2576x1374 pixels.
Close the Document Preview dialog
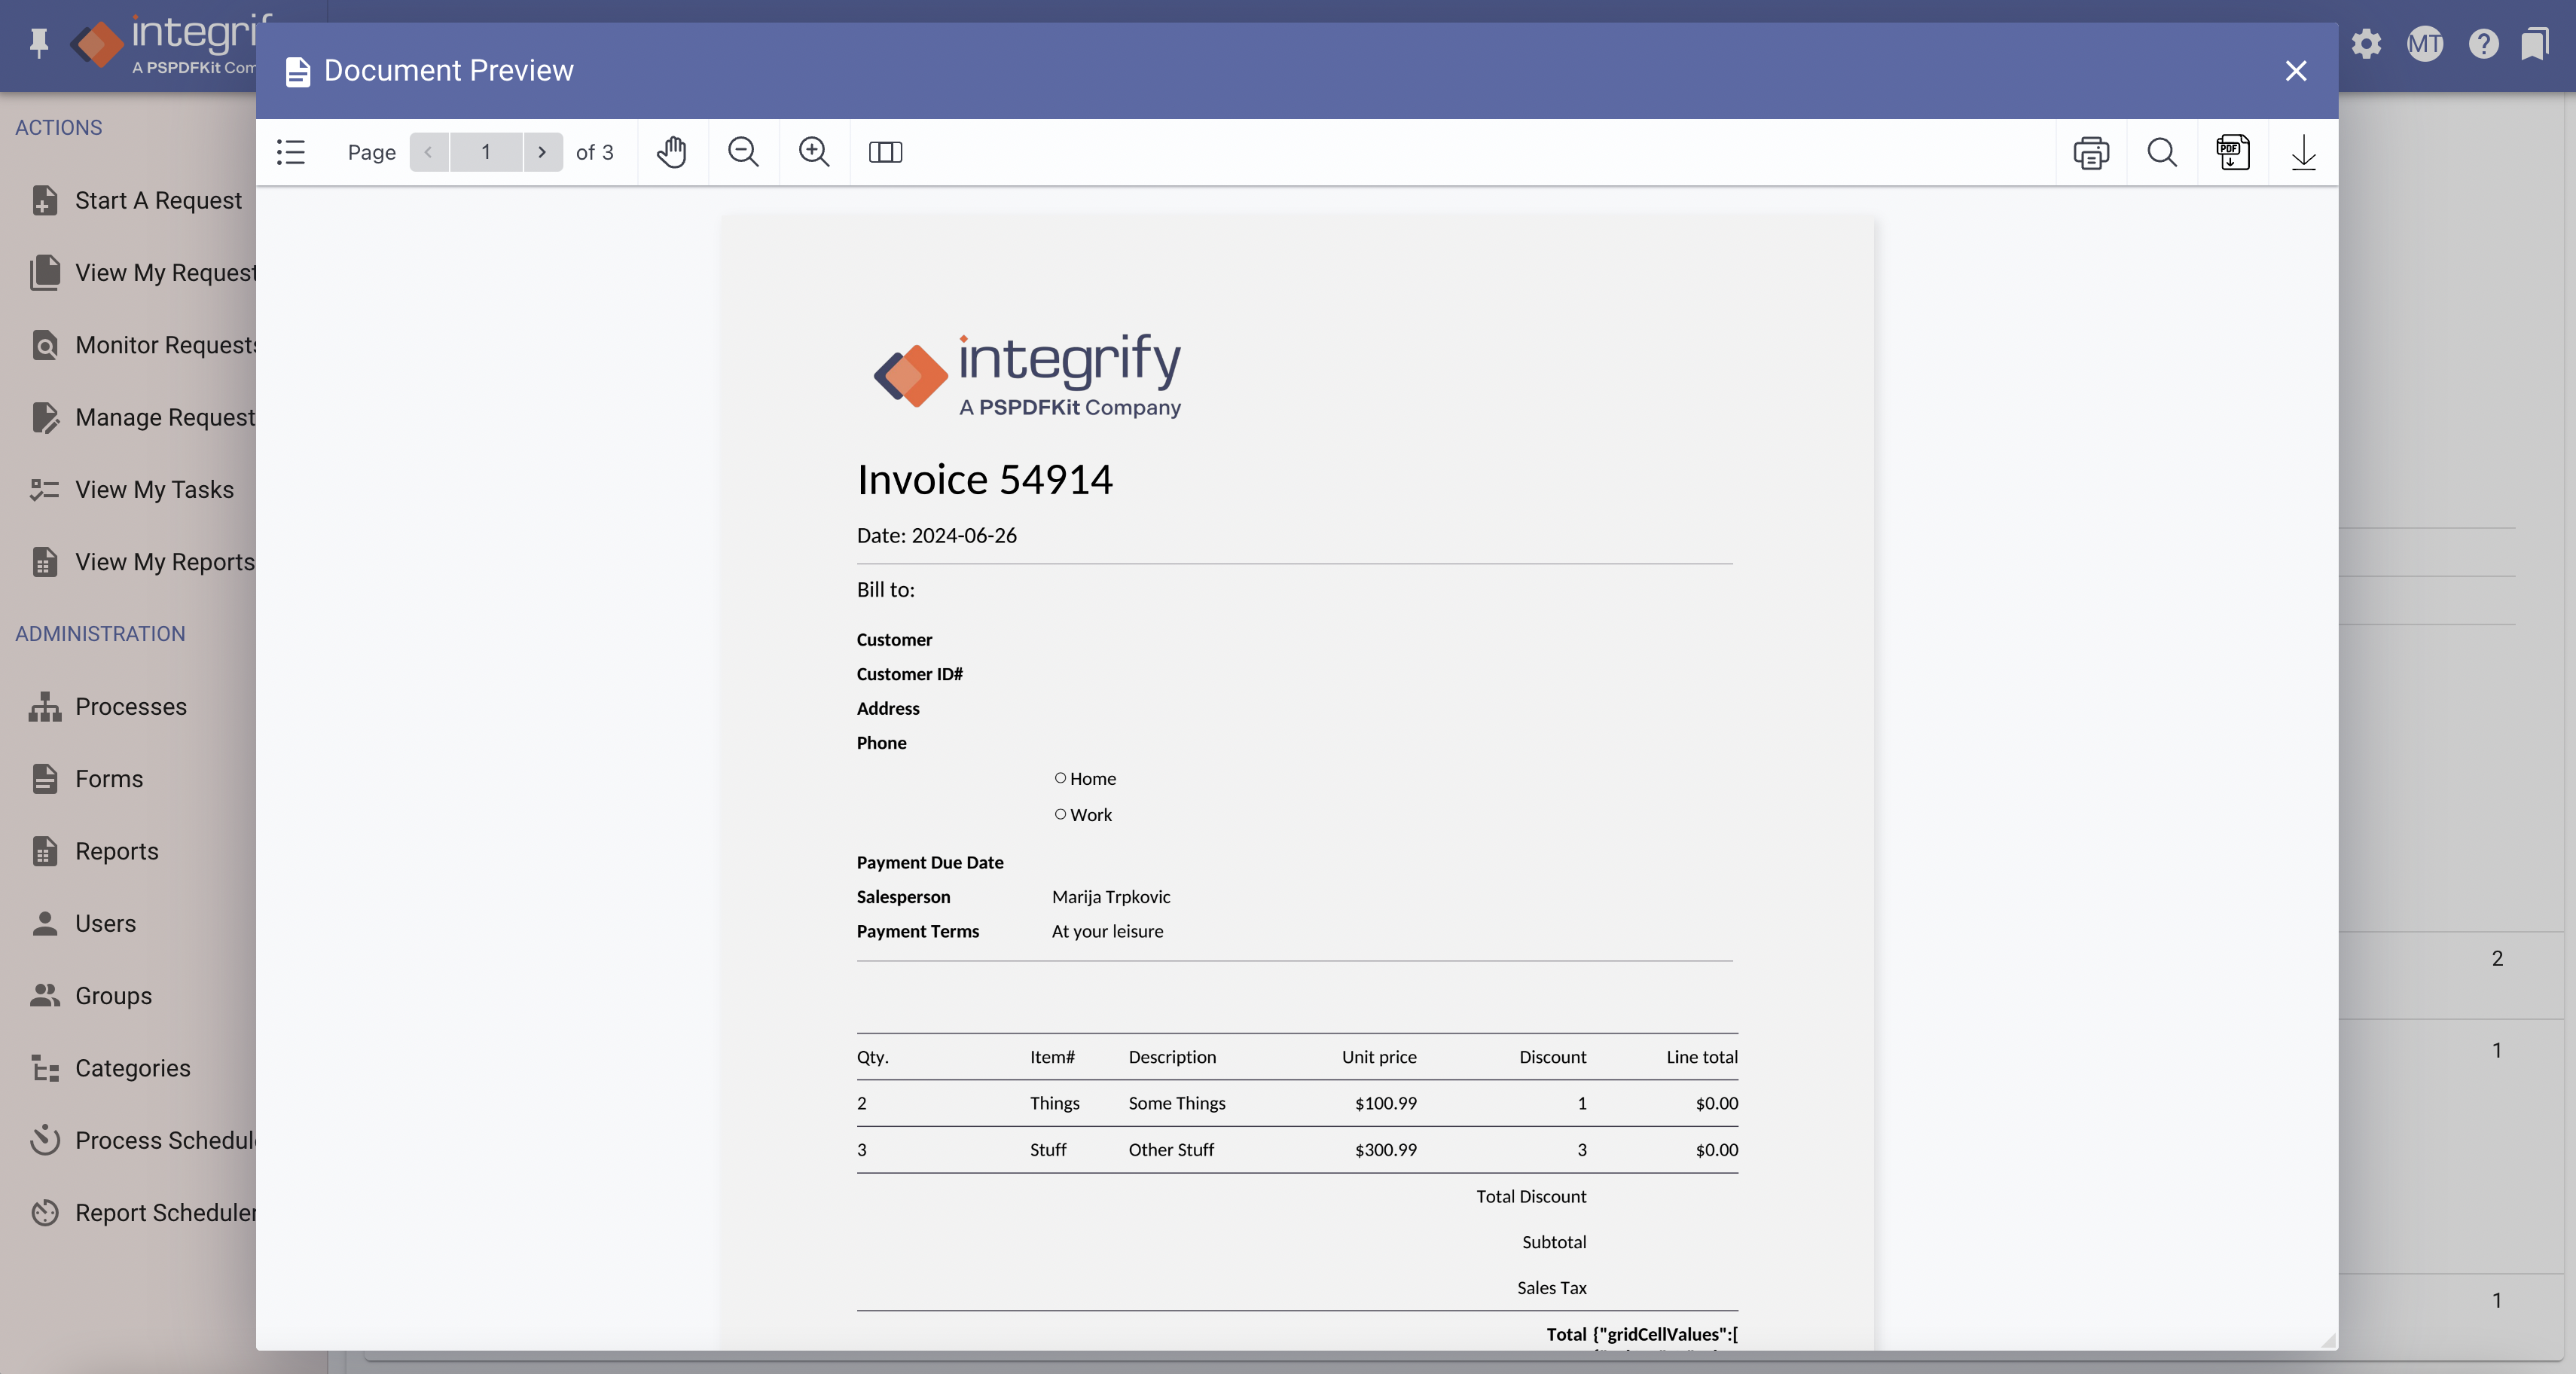tap(2296, 71)
